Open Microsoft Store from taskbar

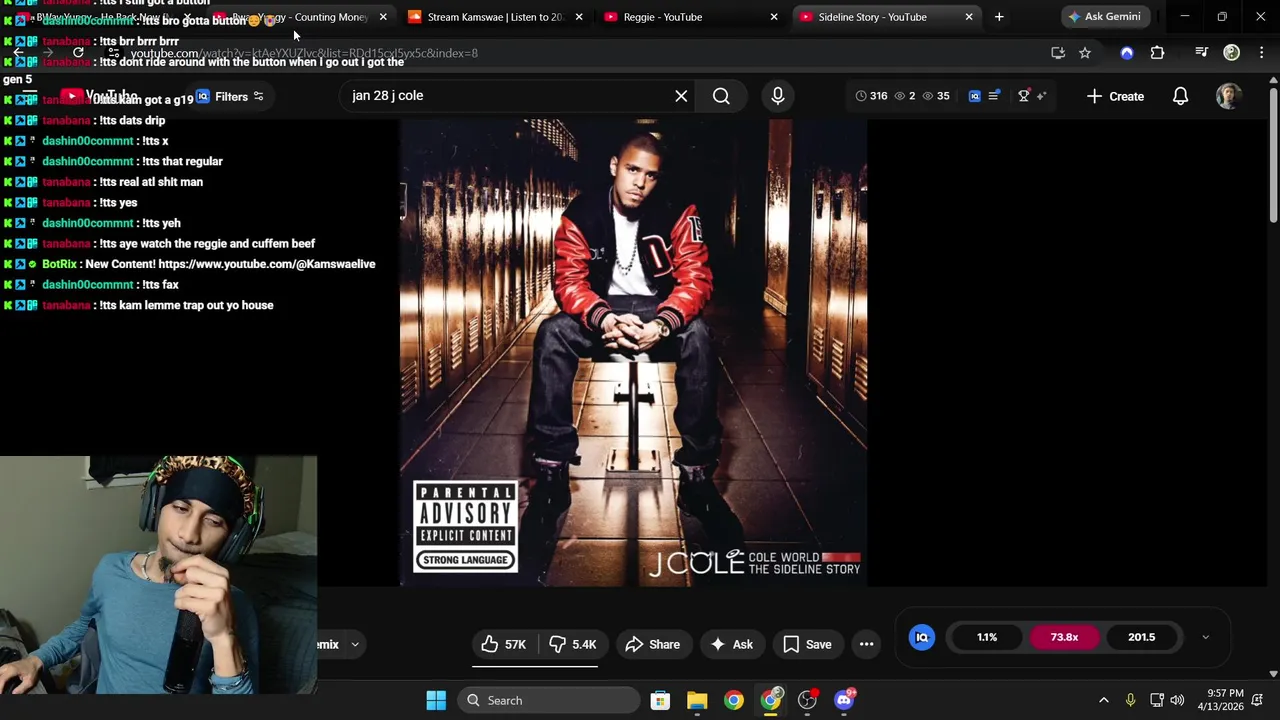click(660, 700)
